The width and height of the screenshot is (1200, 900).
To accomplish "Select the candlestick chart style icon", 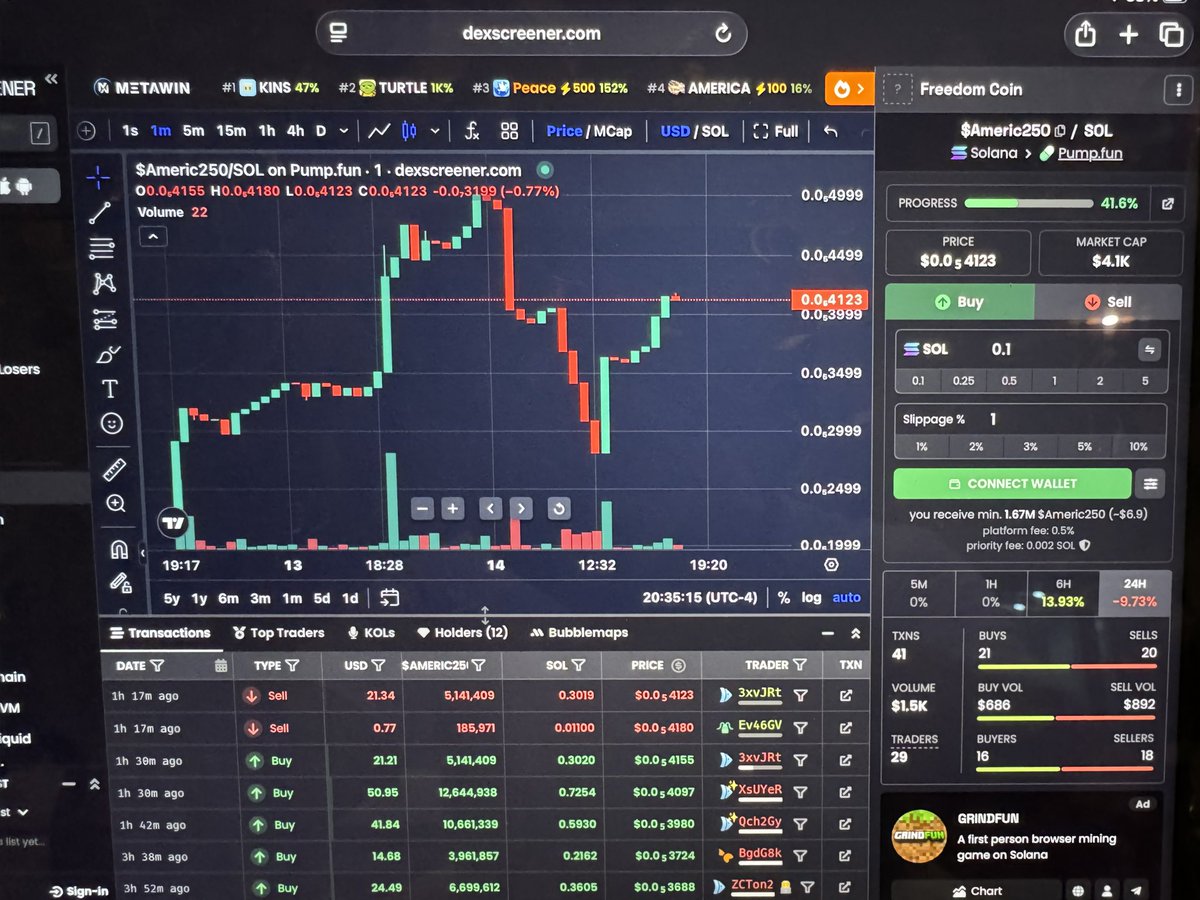I will click(407, 131).
